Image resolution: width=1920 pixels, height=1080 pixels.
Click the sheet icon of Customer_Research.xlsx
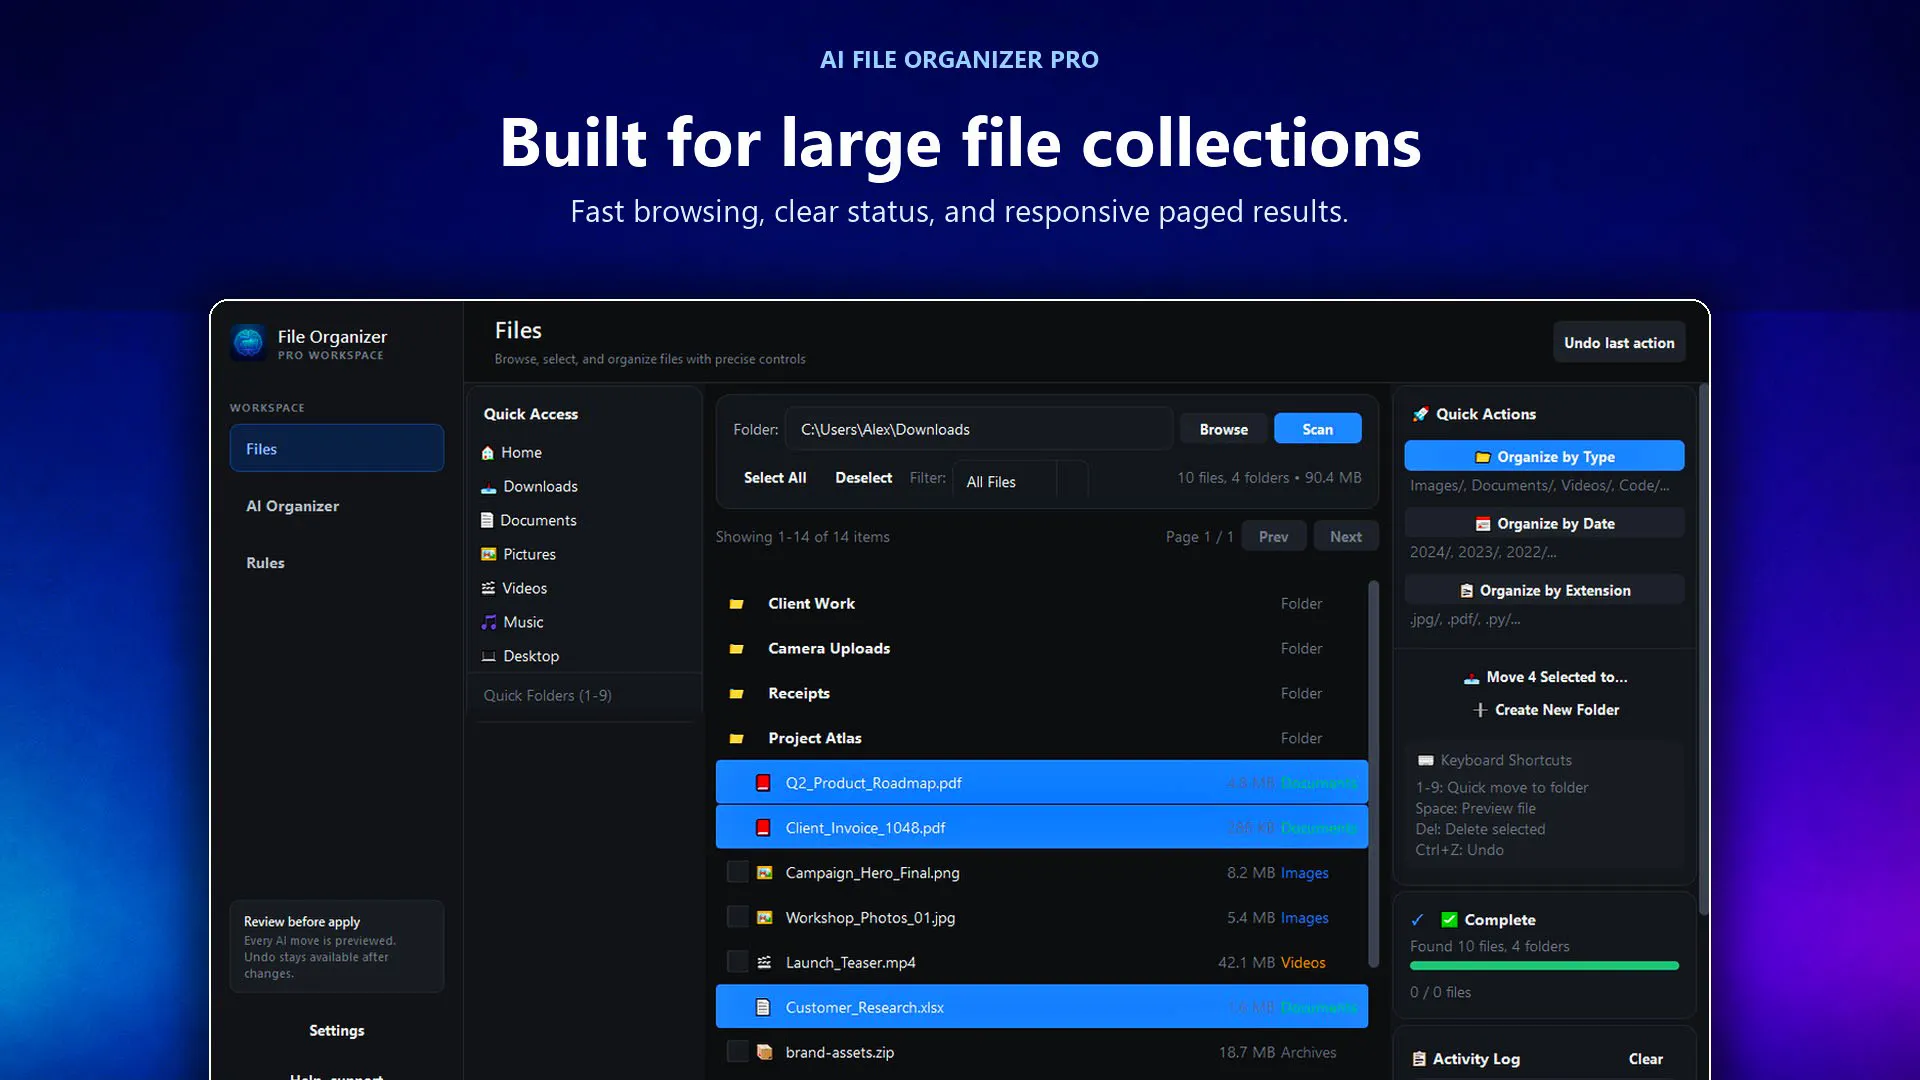[763, 1008]
